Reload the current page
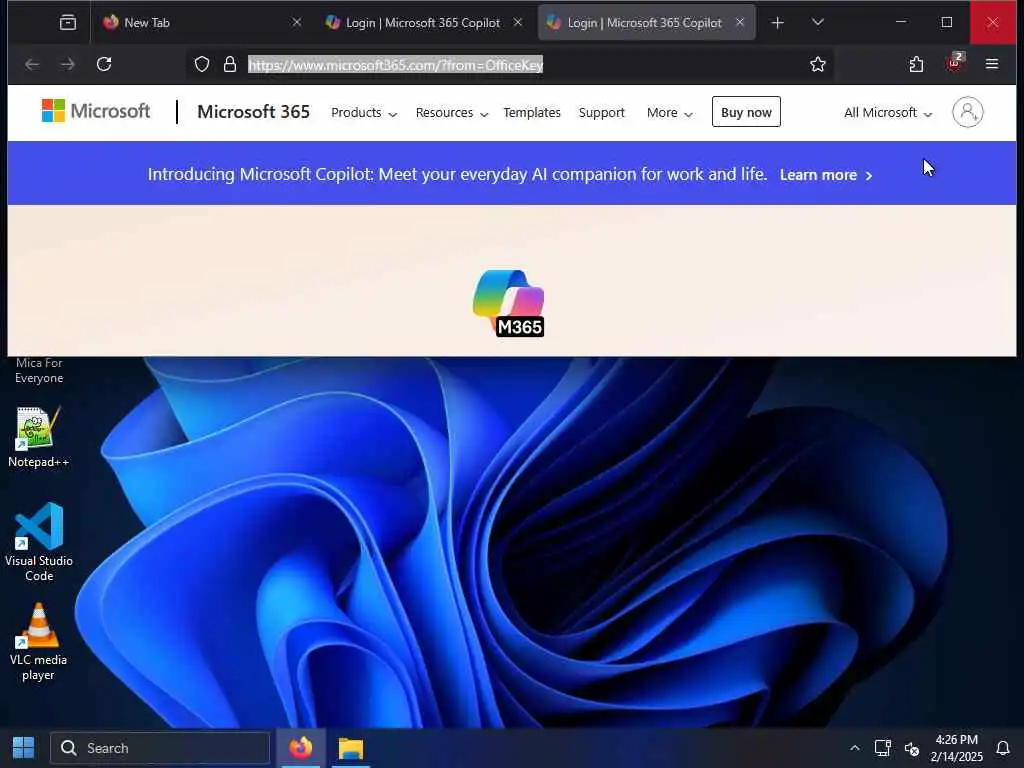Viewport: 1024px width, 768px height. (x=104, y=64)
